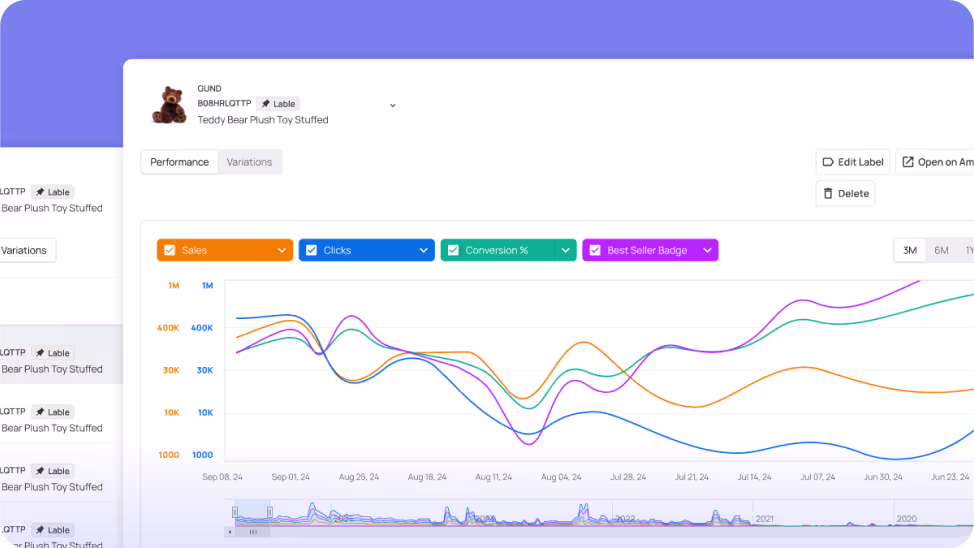Click the trash can icon

[827, 193]
